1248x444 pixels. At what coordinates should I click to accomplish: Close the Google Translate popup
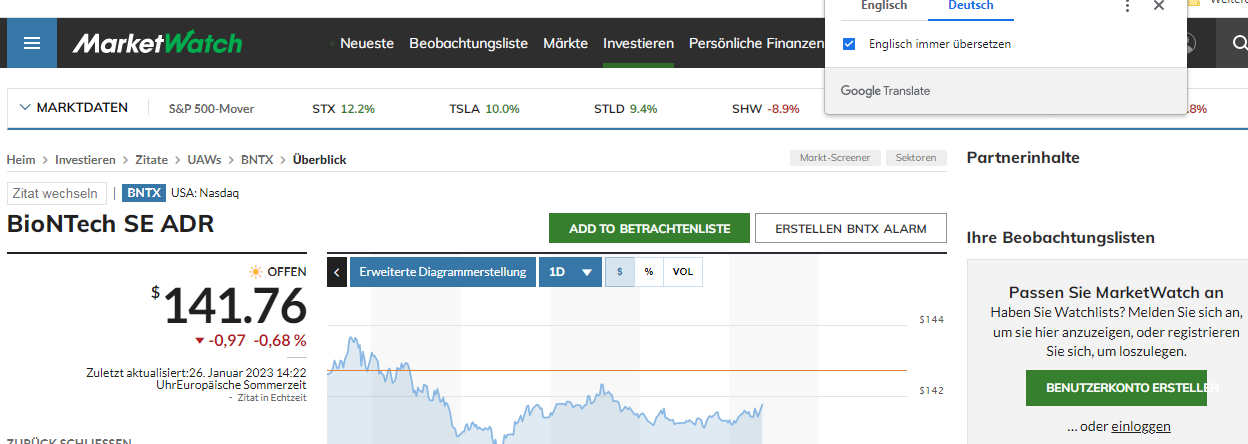1159,6
